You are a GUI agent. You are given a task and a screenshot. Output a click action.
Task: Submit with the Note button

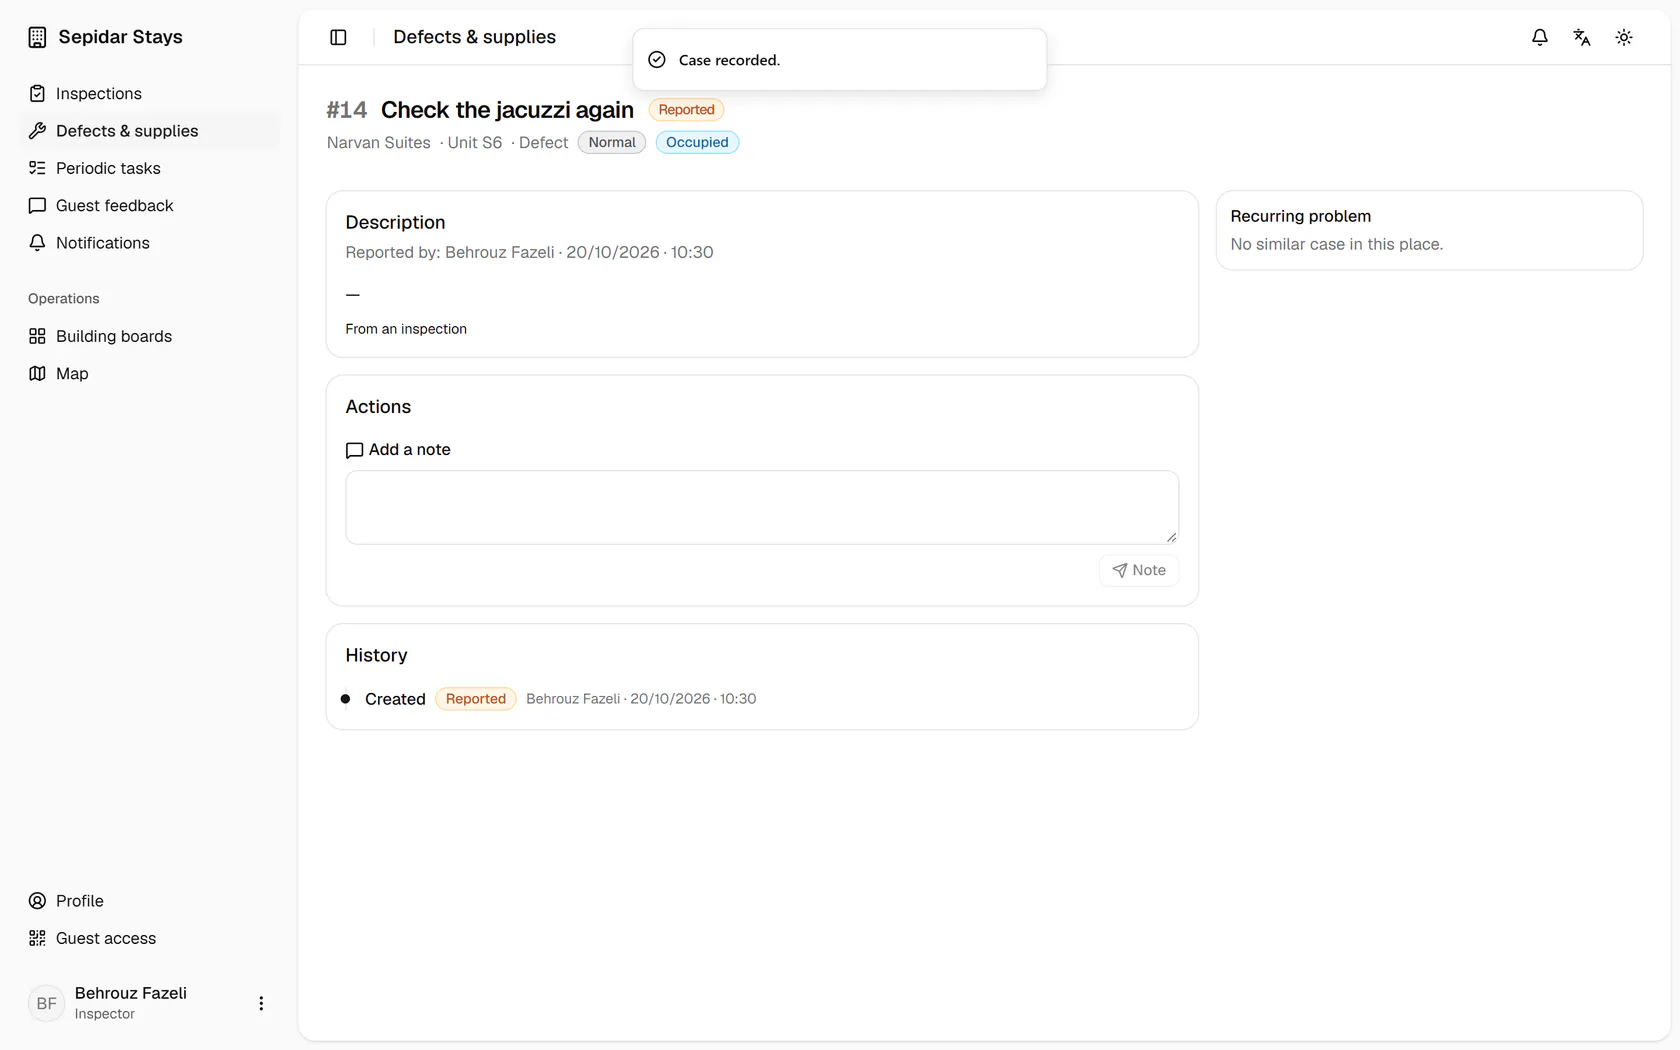[1139, 570]
